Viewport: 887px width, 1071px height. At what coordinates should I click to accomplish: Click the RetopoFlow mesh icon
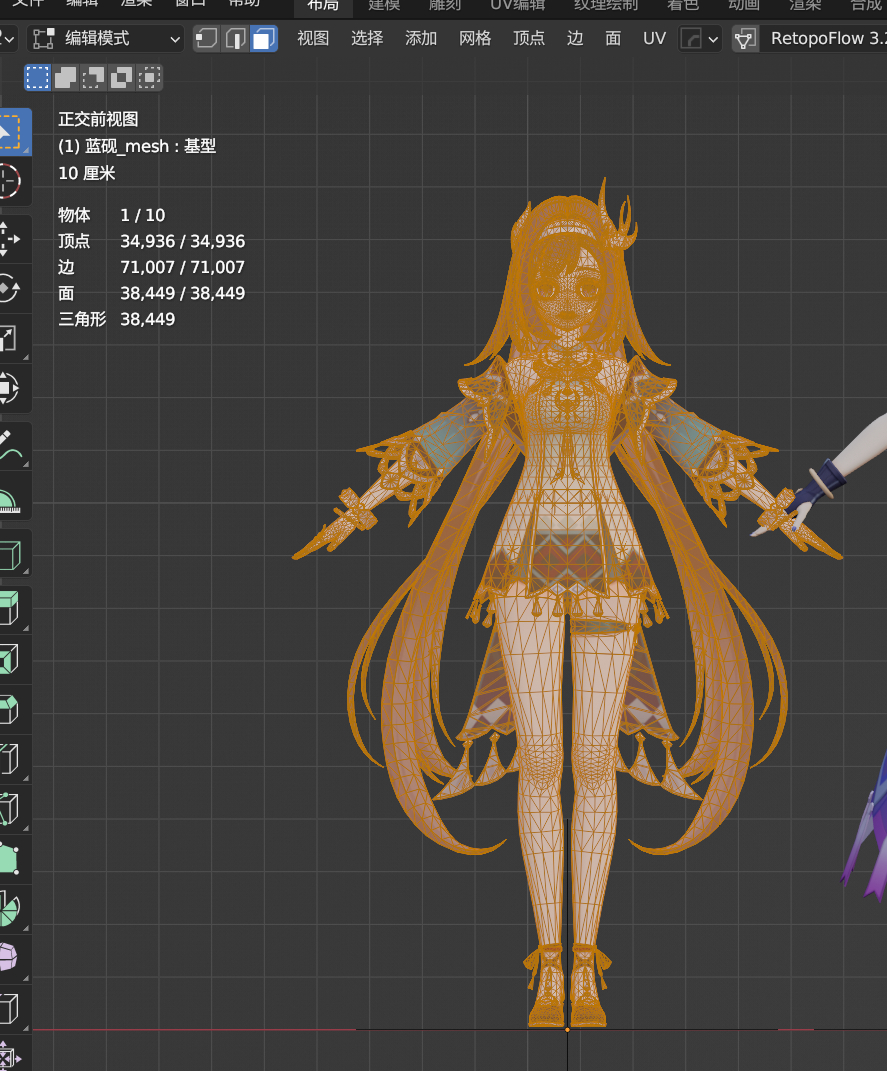[744, 38]
